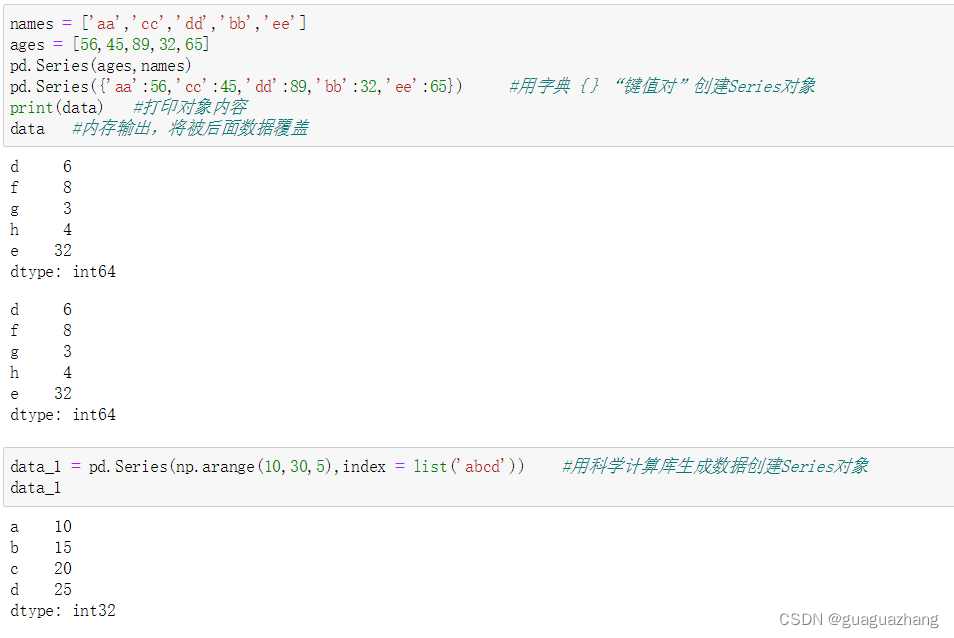The width and height of the screenshot is (954, 638).
Task: Click "dtype: int64" in the first output block
Action: pos(63,272)
